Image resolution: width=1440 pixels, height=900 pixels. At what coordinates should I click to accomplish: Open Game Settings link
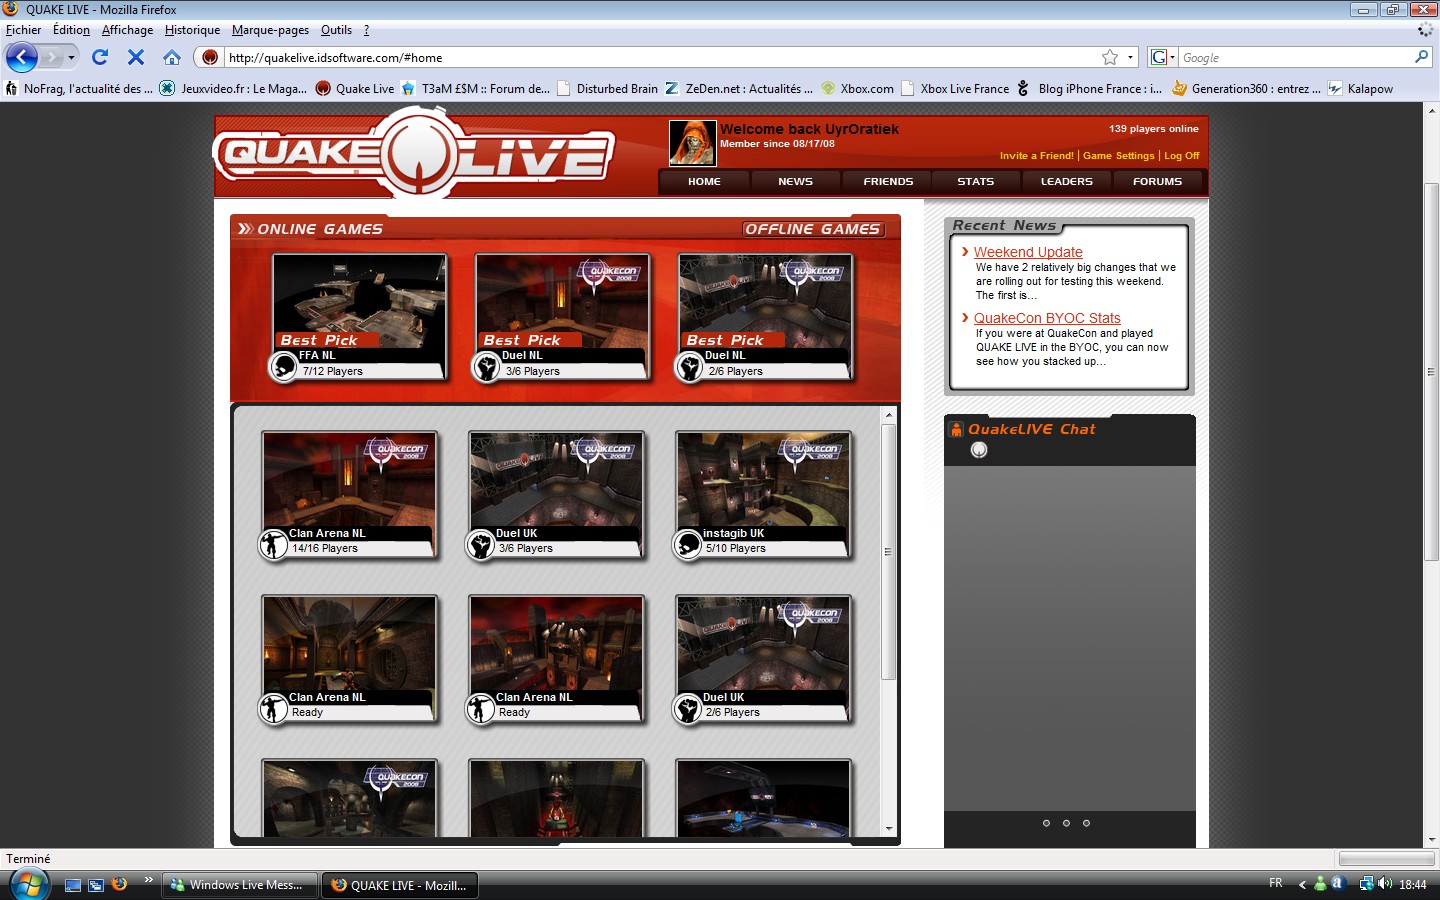pos(1118,156)
